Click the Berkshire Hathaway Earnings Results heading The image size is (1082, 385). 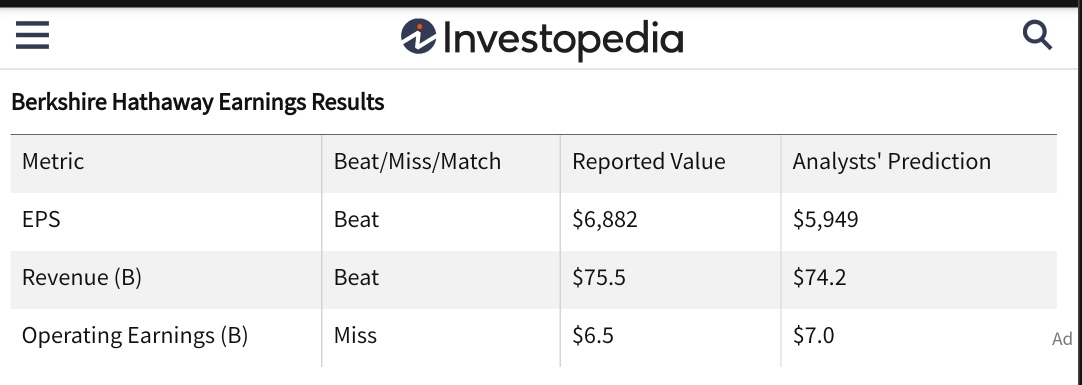point(197,102)
